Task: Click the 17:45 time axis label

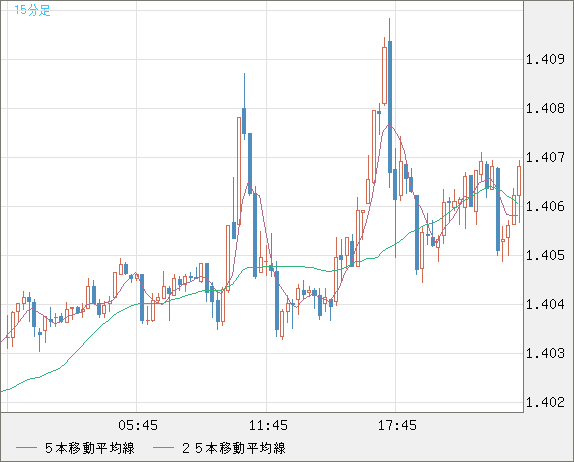Action: [397, 425]
